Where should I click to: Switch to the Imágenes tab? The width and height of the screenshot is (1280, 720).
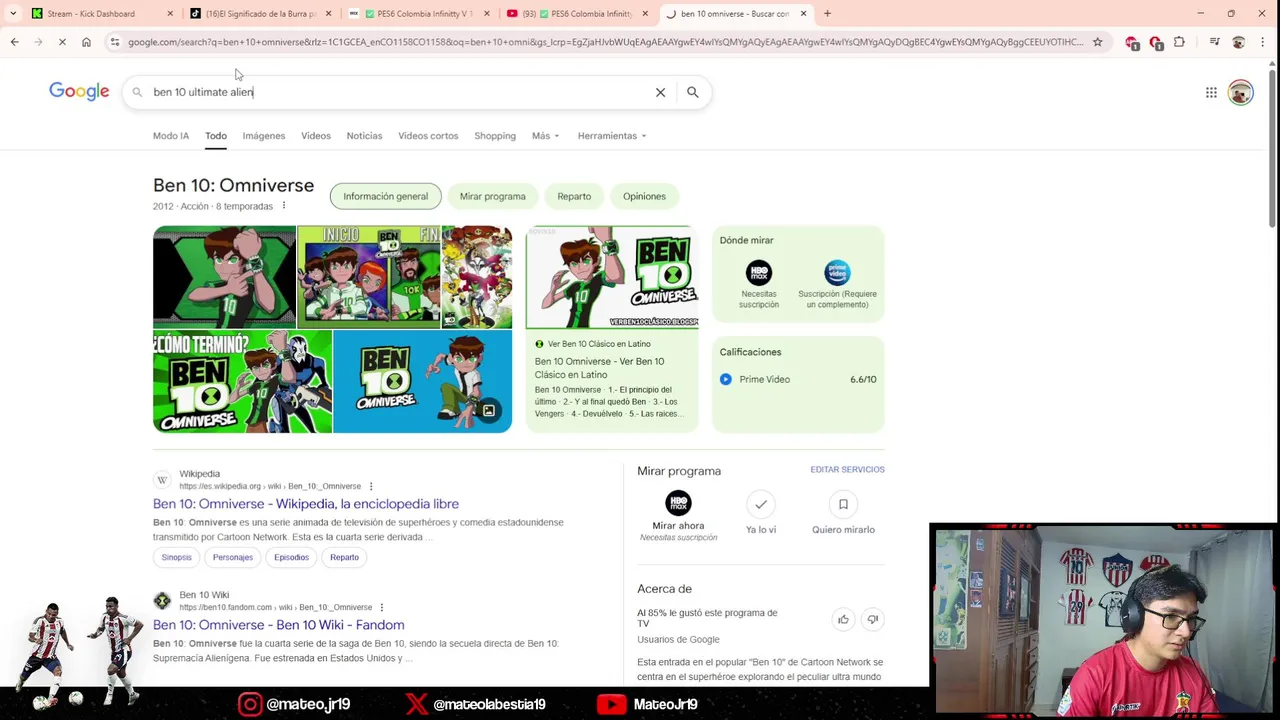coord(264,136)
